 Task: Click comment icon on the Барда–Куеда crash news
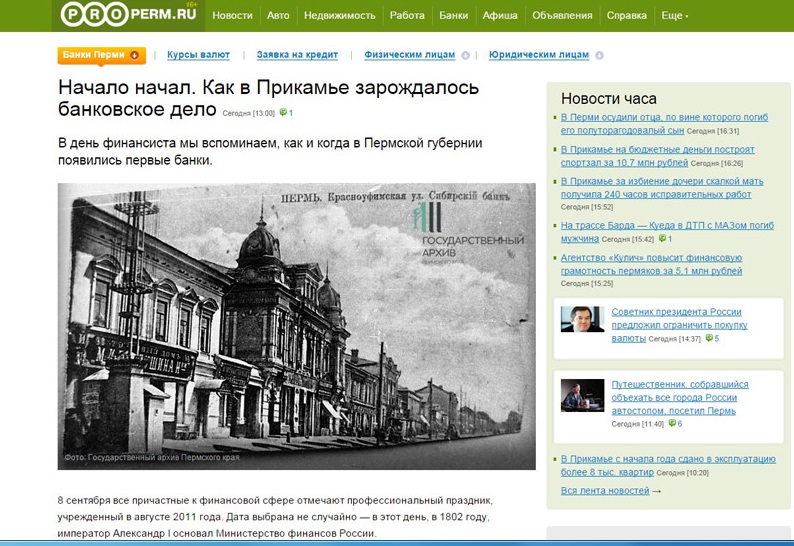660,239
